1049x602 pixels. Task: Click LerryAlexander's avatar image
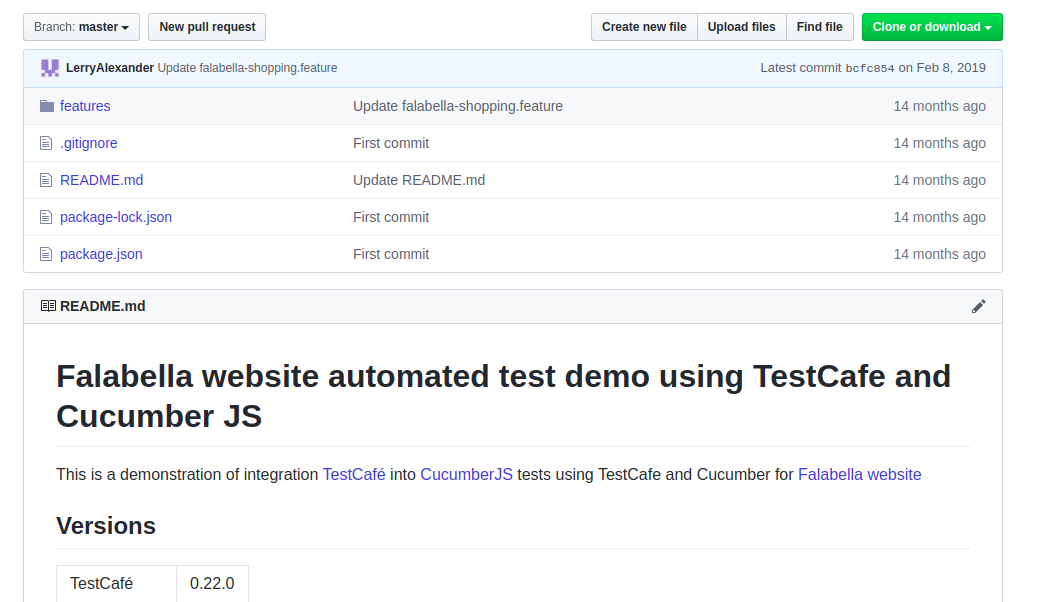tap(50, 68)
